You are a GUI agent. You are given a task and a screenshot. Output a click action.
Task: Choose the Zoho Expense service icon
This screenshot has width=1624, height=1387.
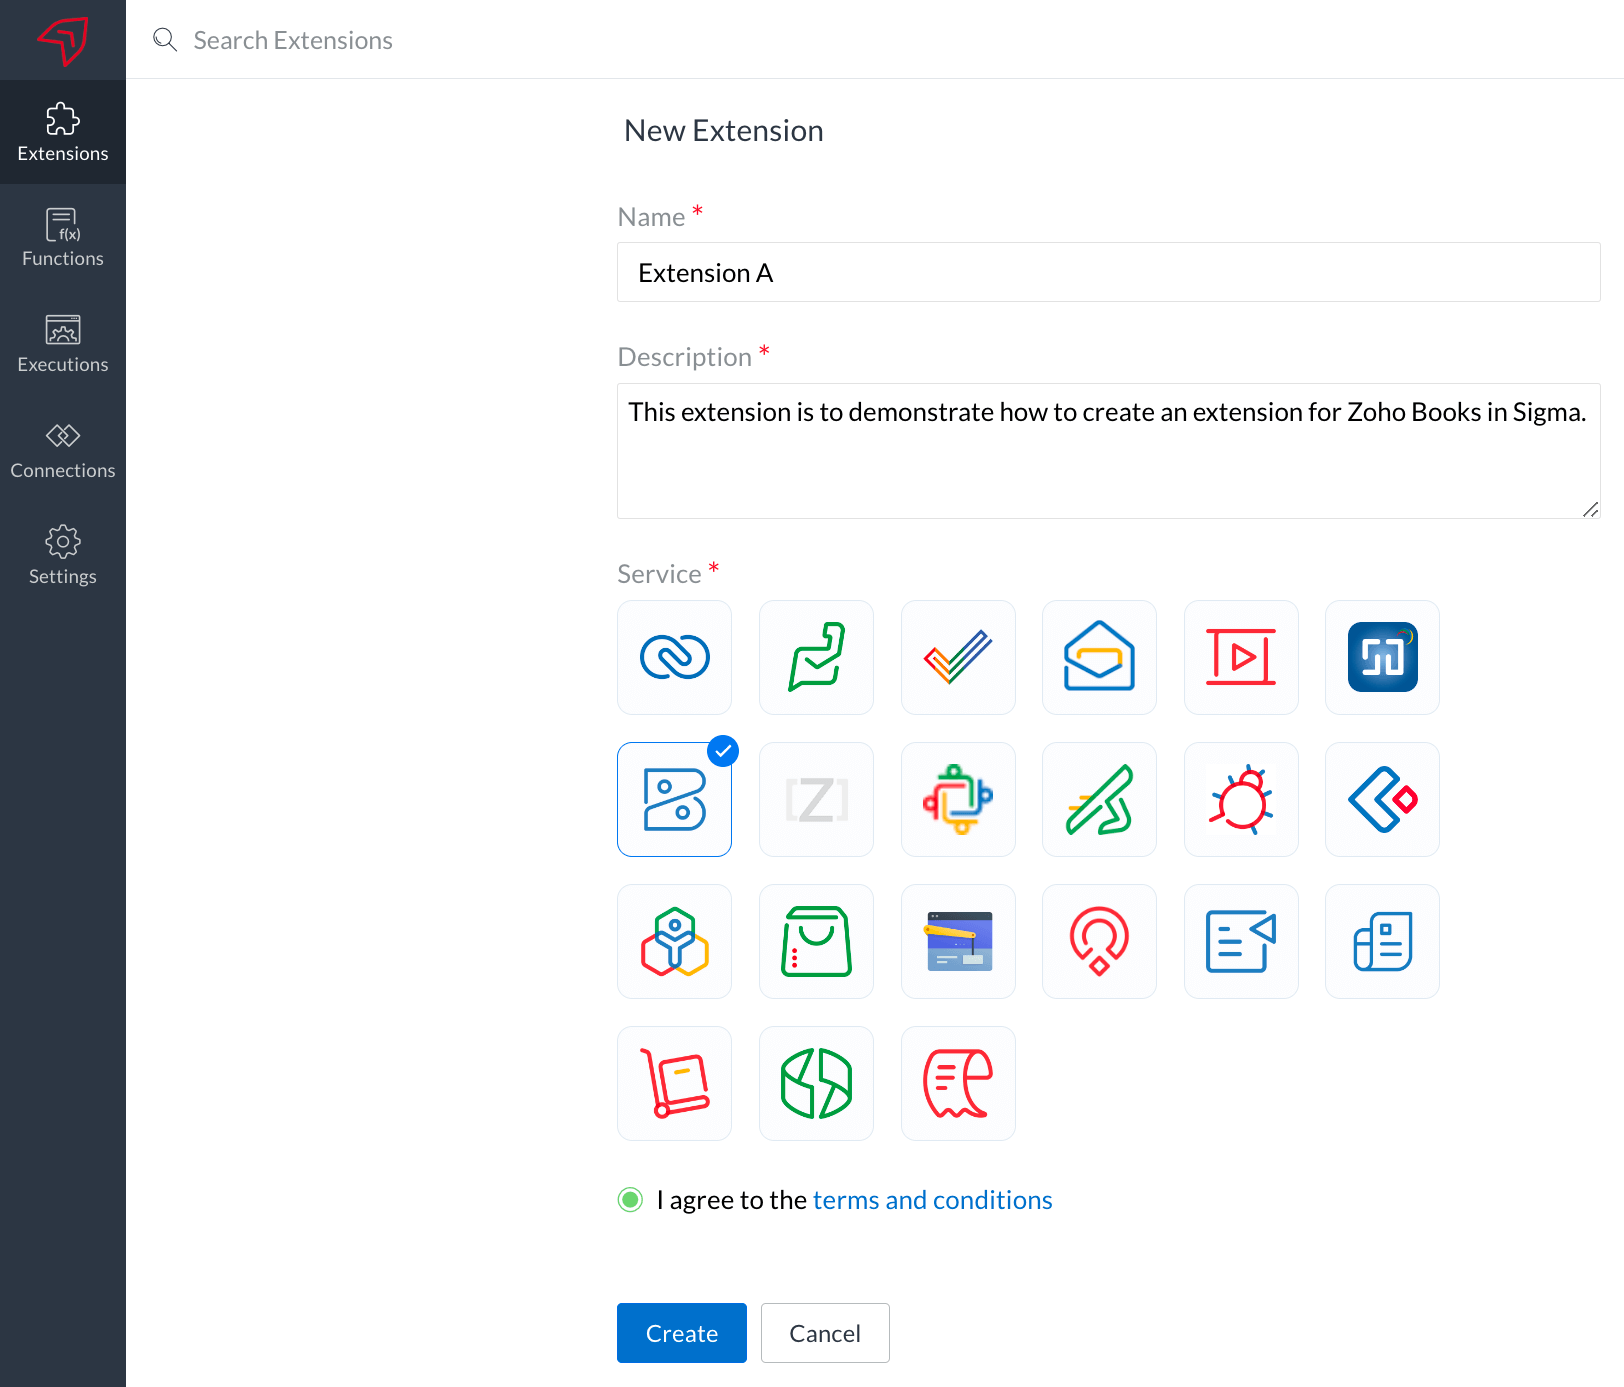coord(958,1083)
